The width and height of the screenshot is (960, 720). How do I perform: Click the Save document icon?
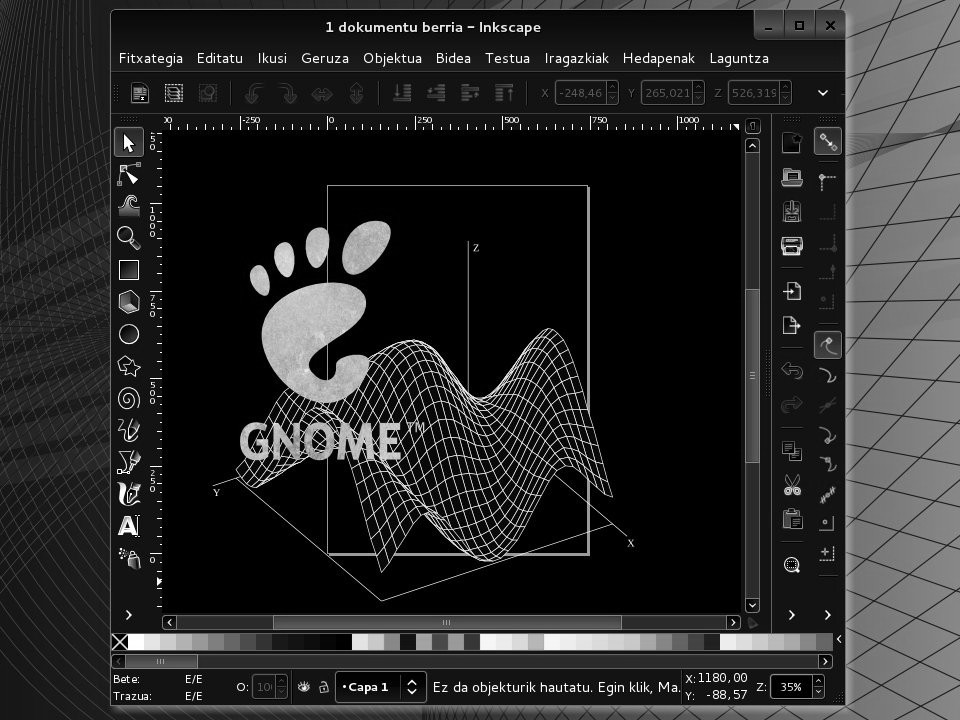click(x=792, y=212)
